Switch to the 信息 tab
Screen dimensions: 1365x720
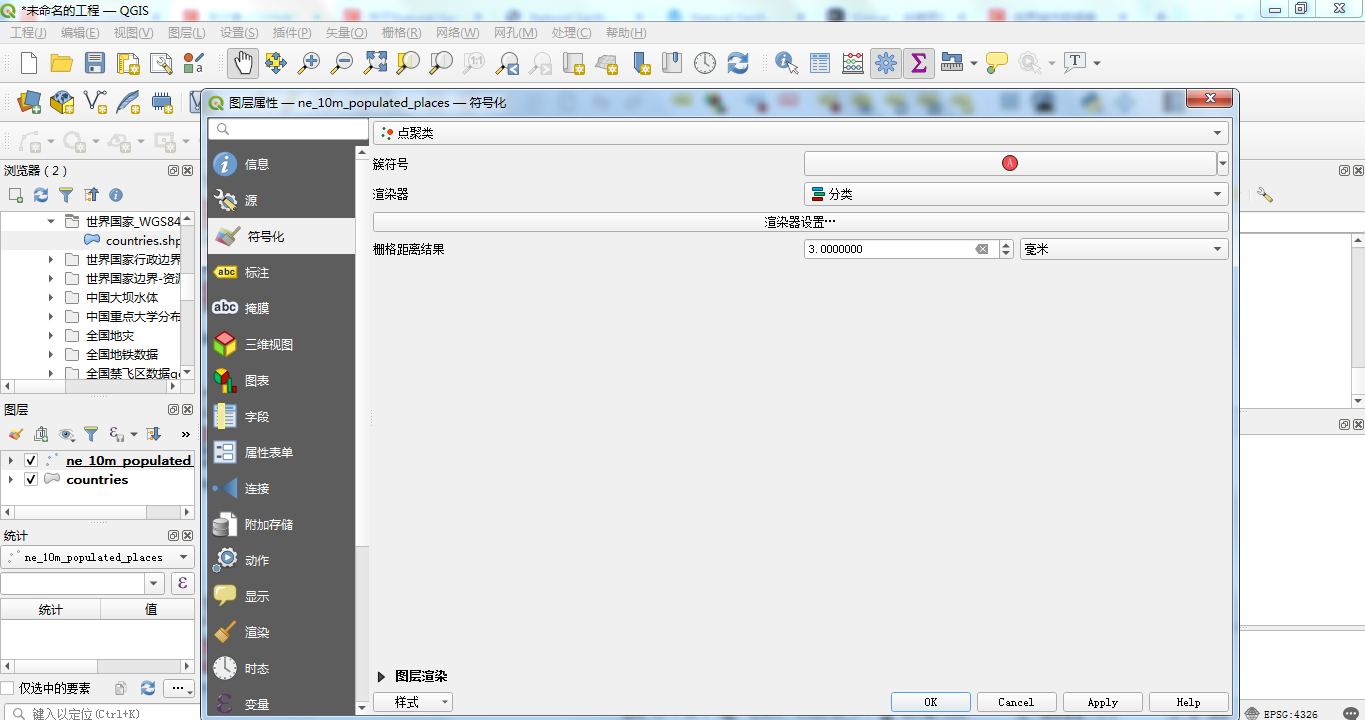pyautogui.click(x=282, y=164)
